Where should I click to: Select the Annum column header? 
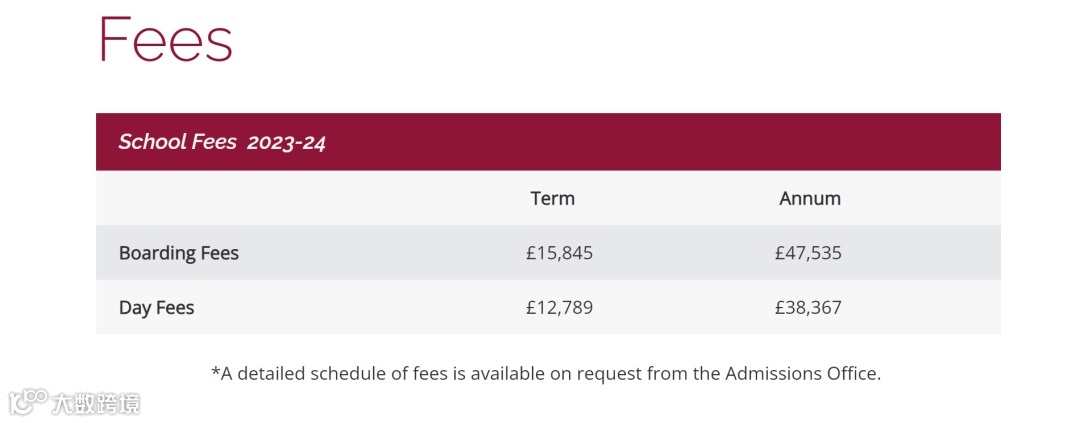[810, 198]
